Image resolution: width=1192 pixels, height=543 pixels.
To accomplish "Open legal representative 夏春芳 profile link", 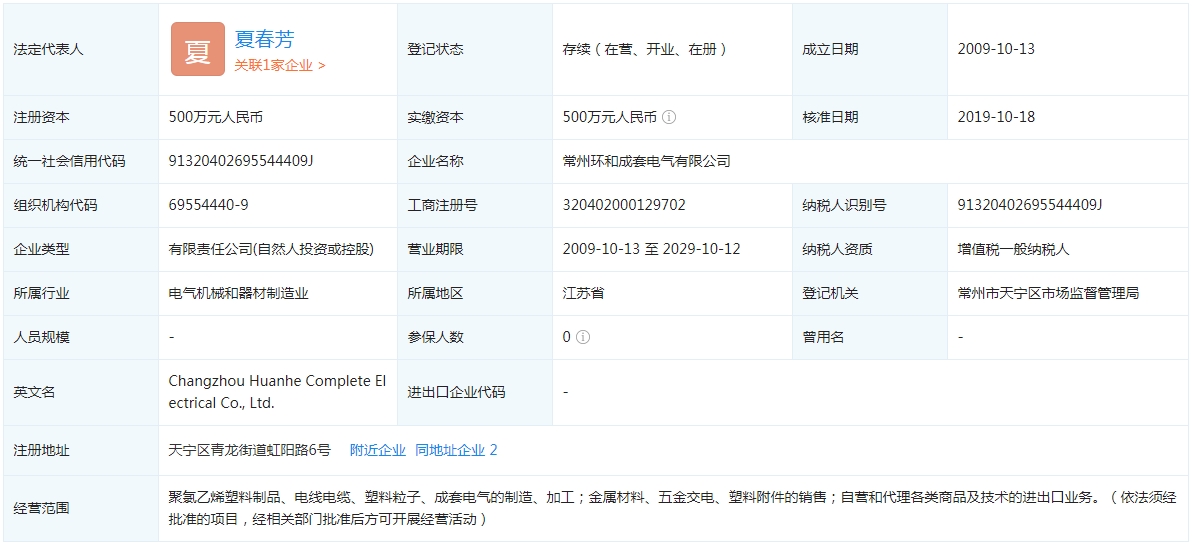I will click(264, 39).
